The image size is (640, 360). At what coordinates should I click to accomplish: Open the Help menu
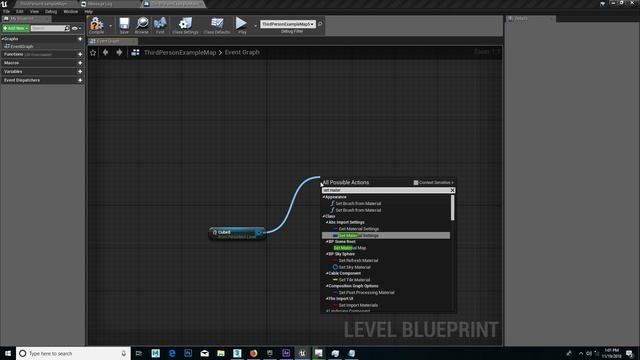coord(89,11)
